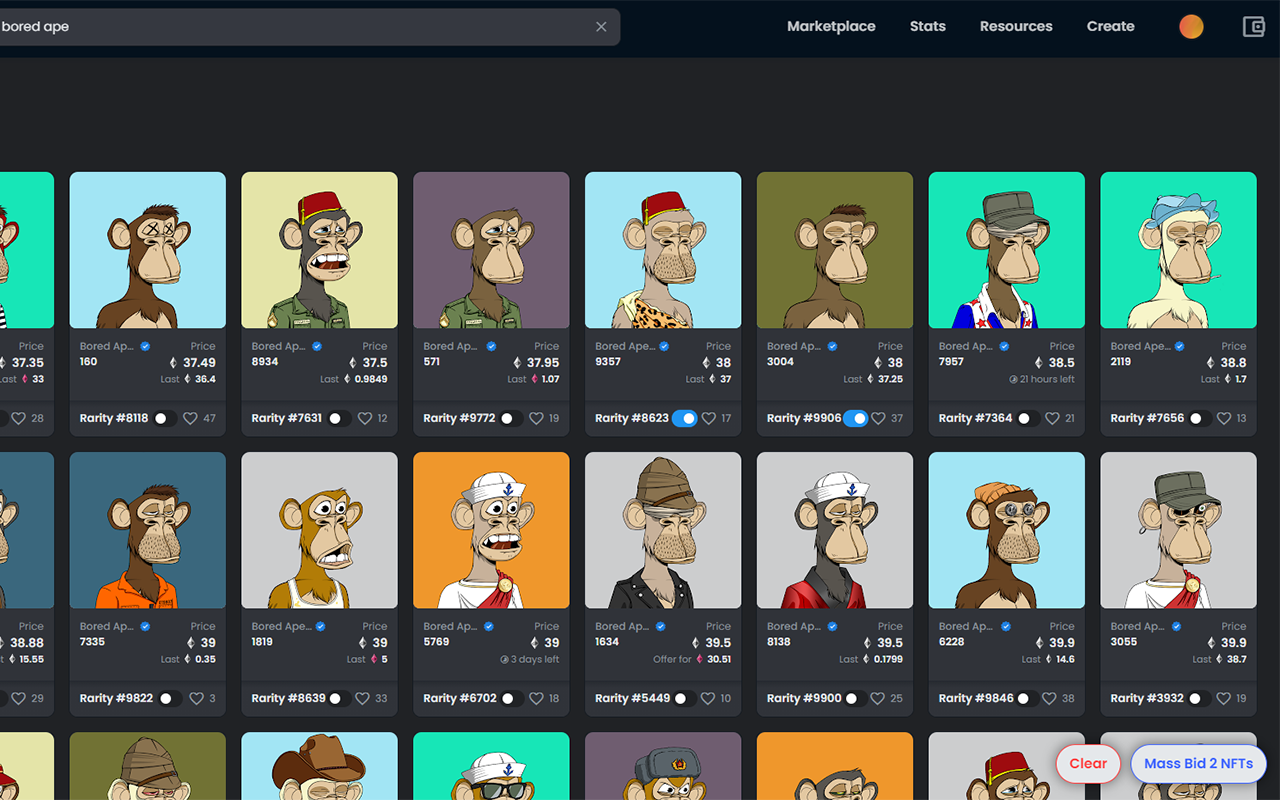Open collection link on ape 1634 card
Screen dimensions: 1280x800
coord(621,626)
